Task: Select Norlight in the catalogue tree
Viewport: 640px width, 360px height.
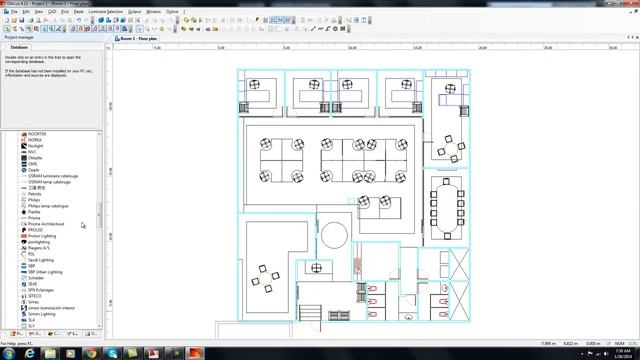Action: (x=36, y=146)
